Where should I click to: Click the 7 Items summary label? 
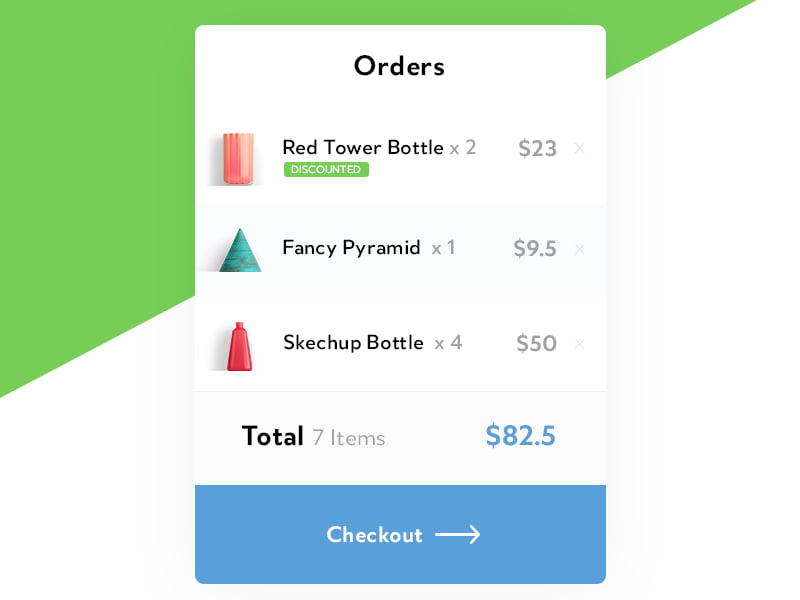click(x=347, y=438)
